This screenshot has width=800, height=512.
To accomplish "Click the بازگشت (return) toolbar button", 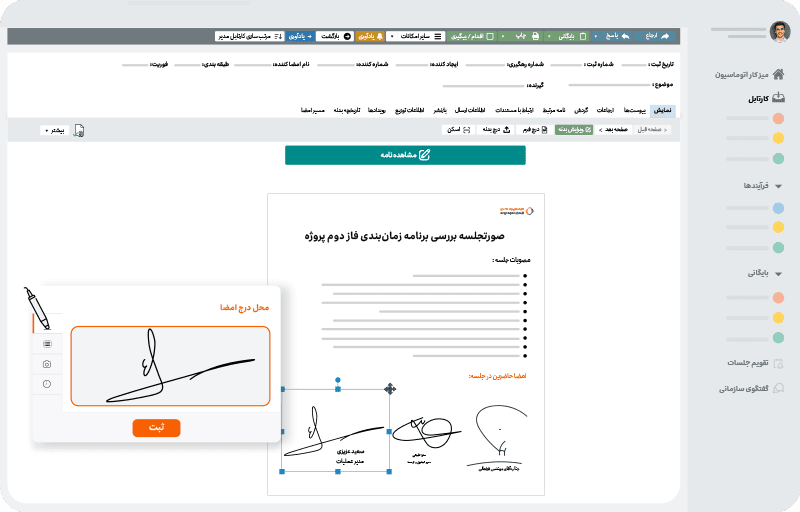I will (x=333, y=36).
